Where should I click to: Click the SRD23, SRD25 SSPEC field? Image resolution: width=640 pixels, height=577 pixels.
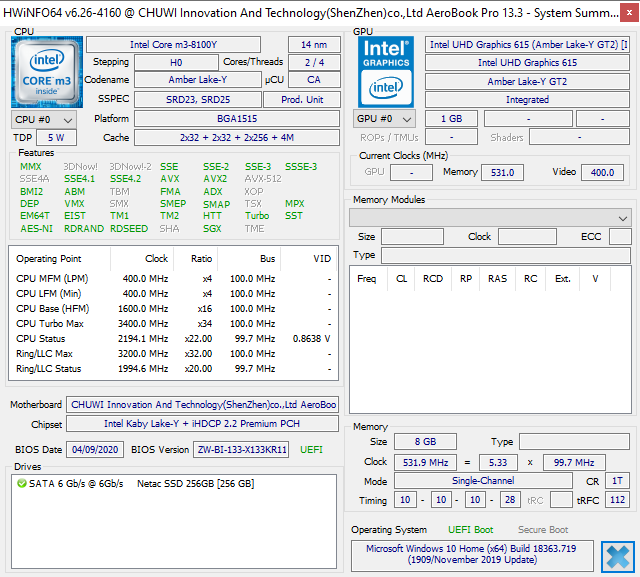[198, 99]
